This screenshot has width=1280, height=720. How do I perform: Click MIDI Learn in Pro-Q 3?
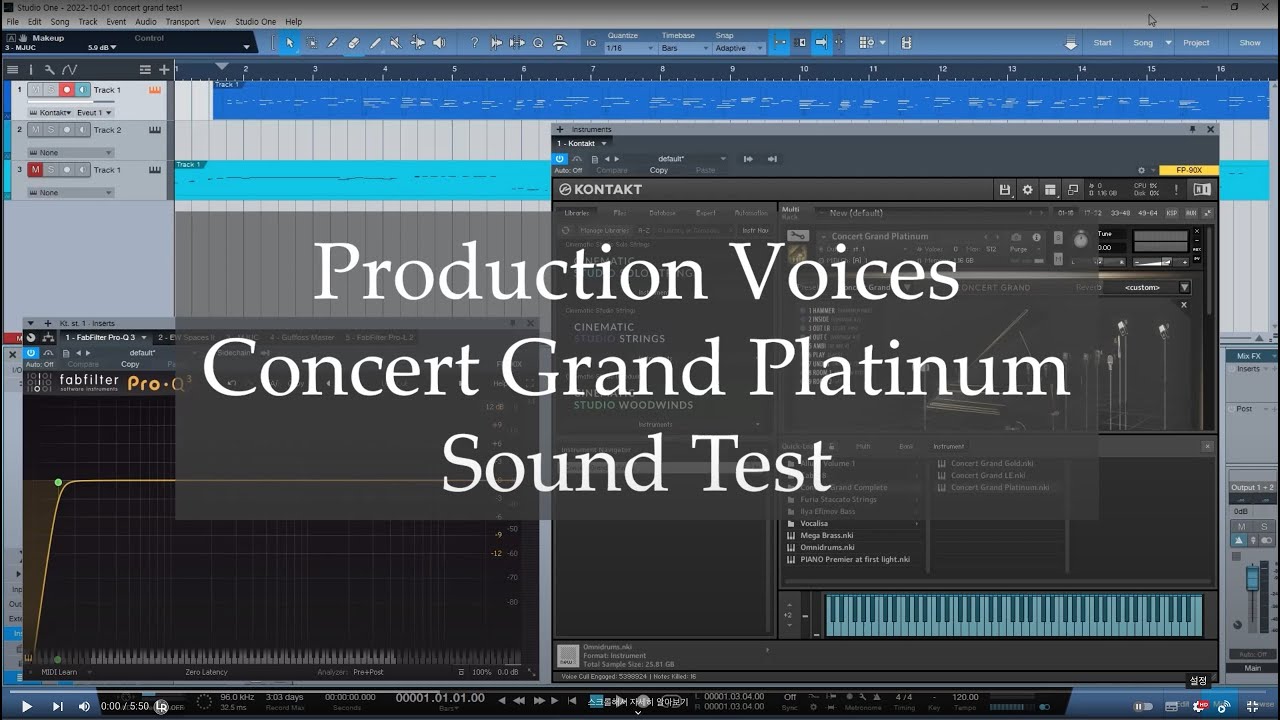(59, 672)
